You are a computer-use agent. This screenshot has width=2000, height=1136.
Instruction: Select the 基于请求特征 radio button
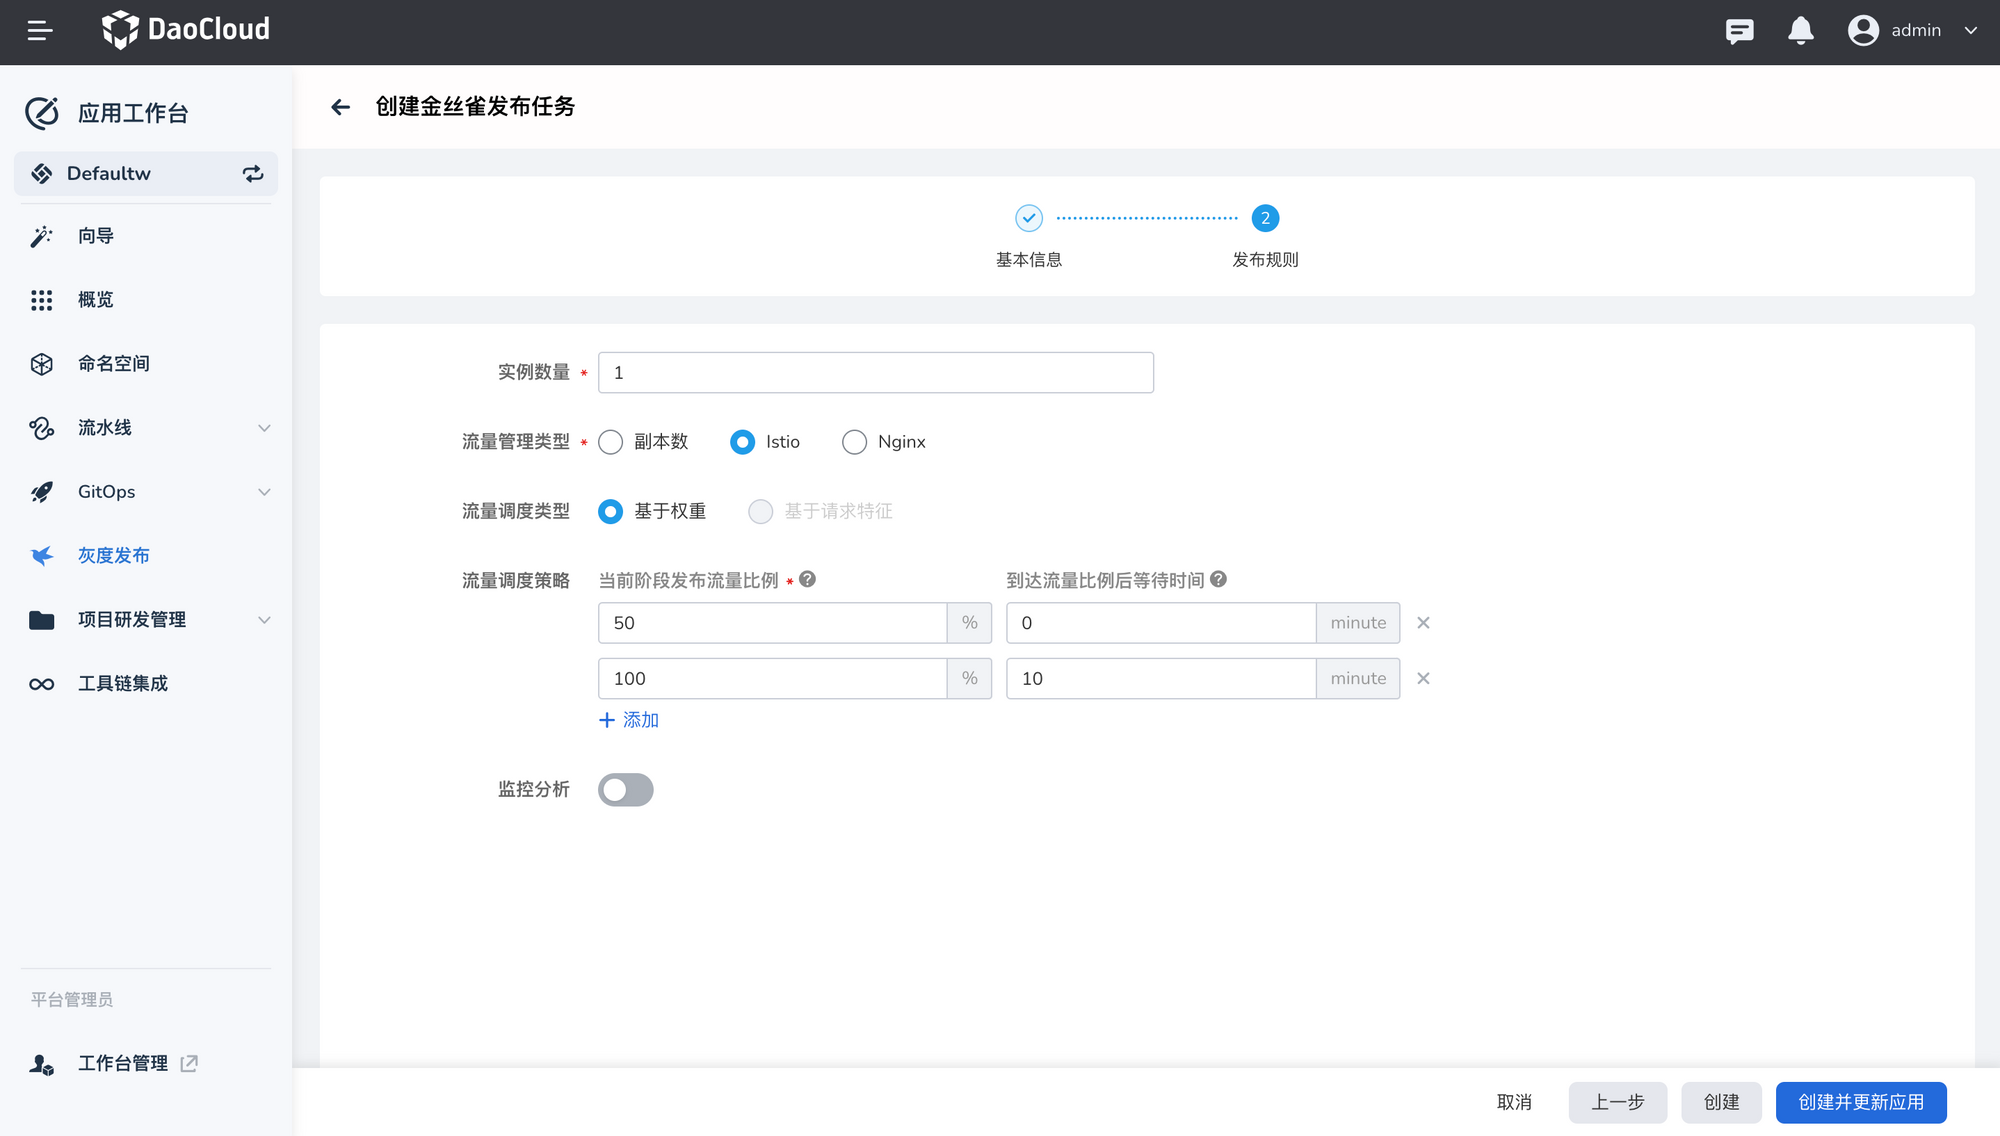coord(761,512)
